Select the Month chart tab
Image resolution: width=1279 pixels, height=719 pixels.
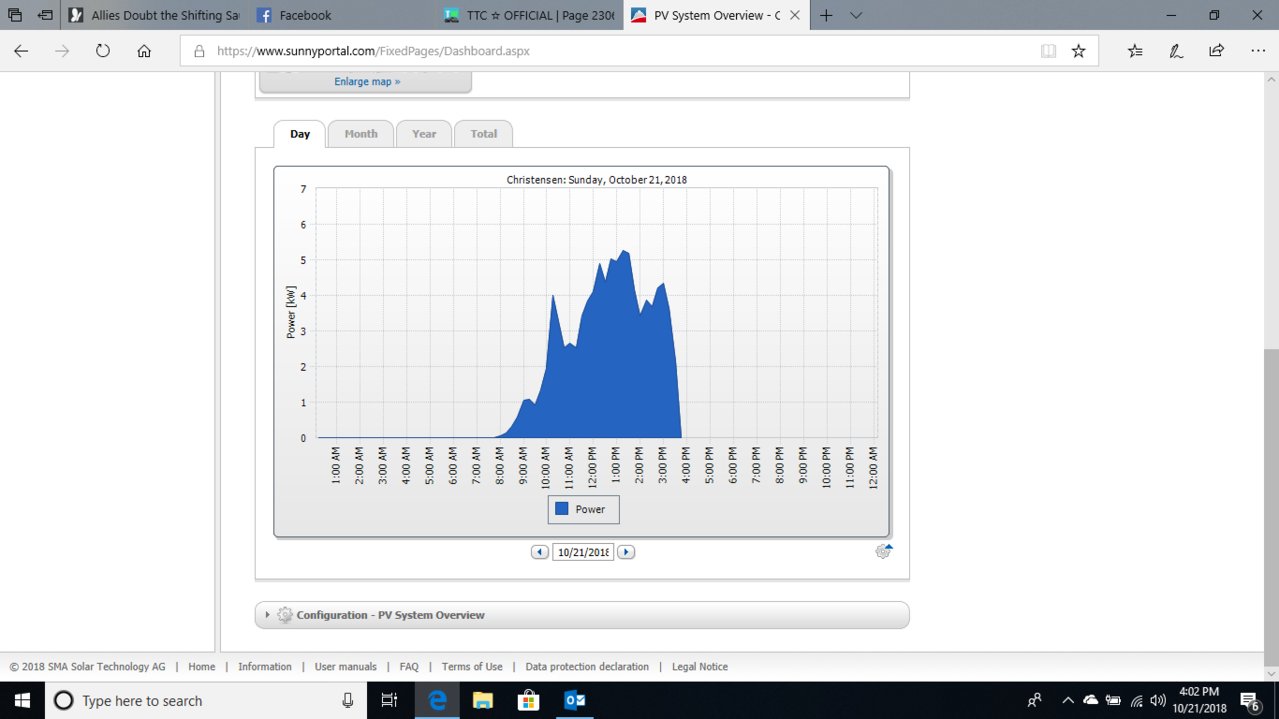click(361, 134)
